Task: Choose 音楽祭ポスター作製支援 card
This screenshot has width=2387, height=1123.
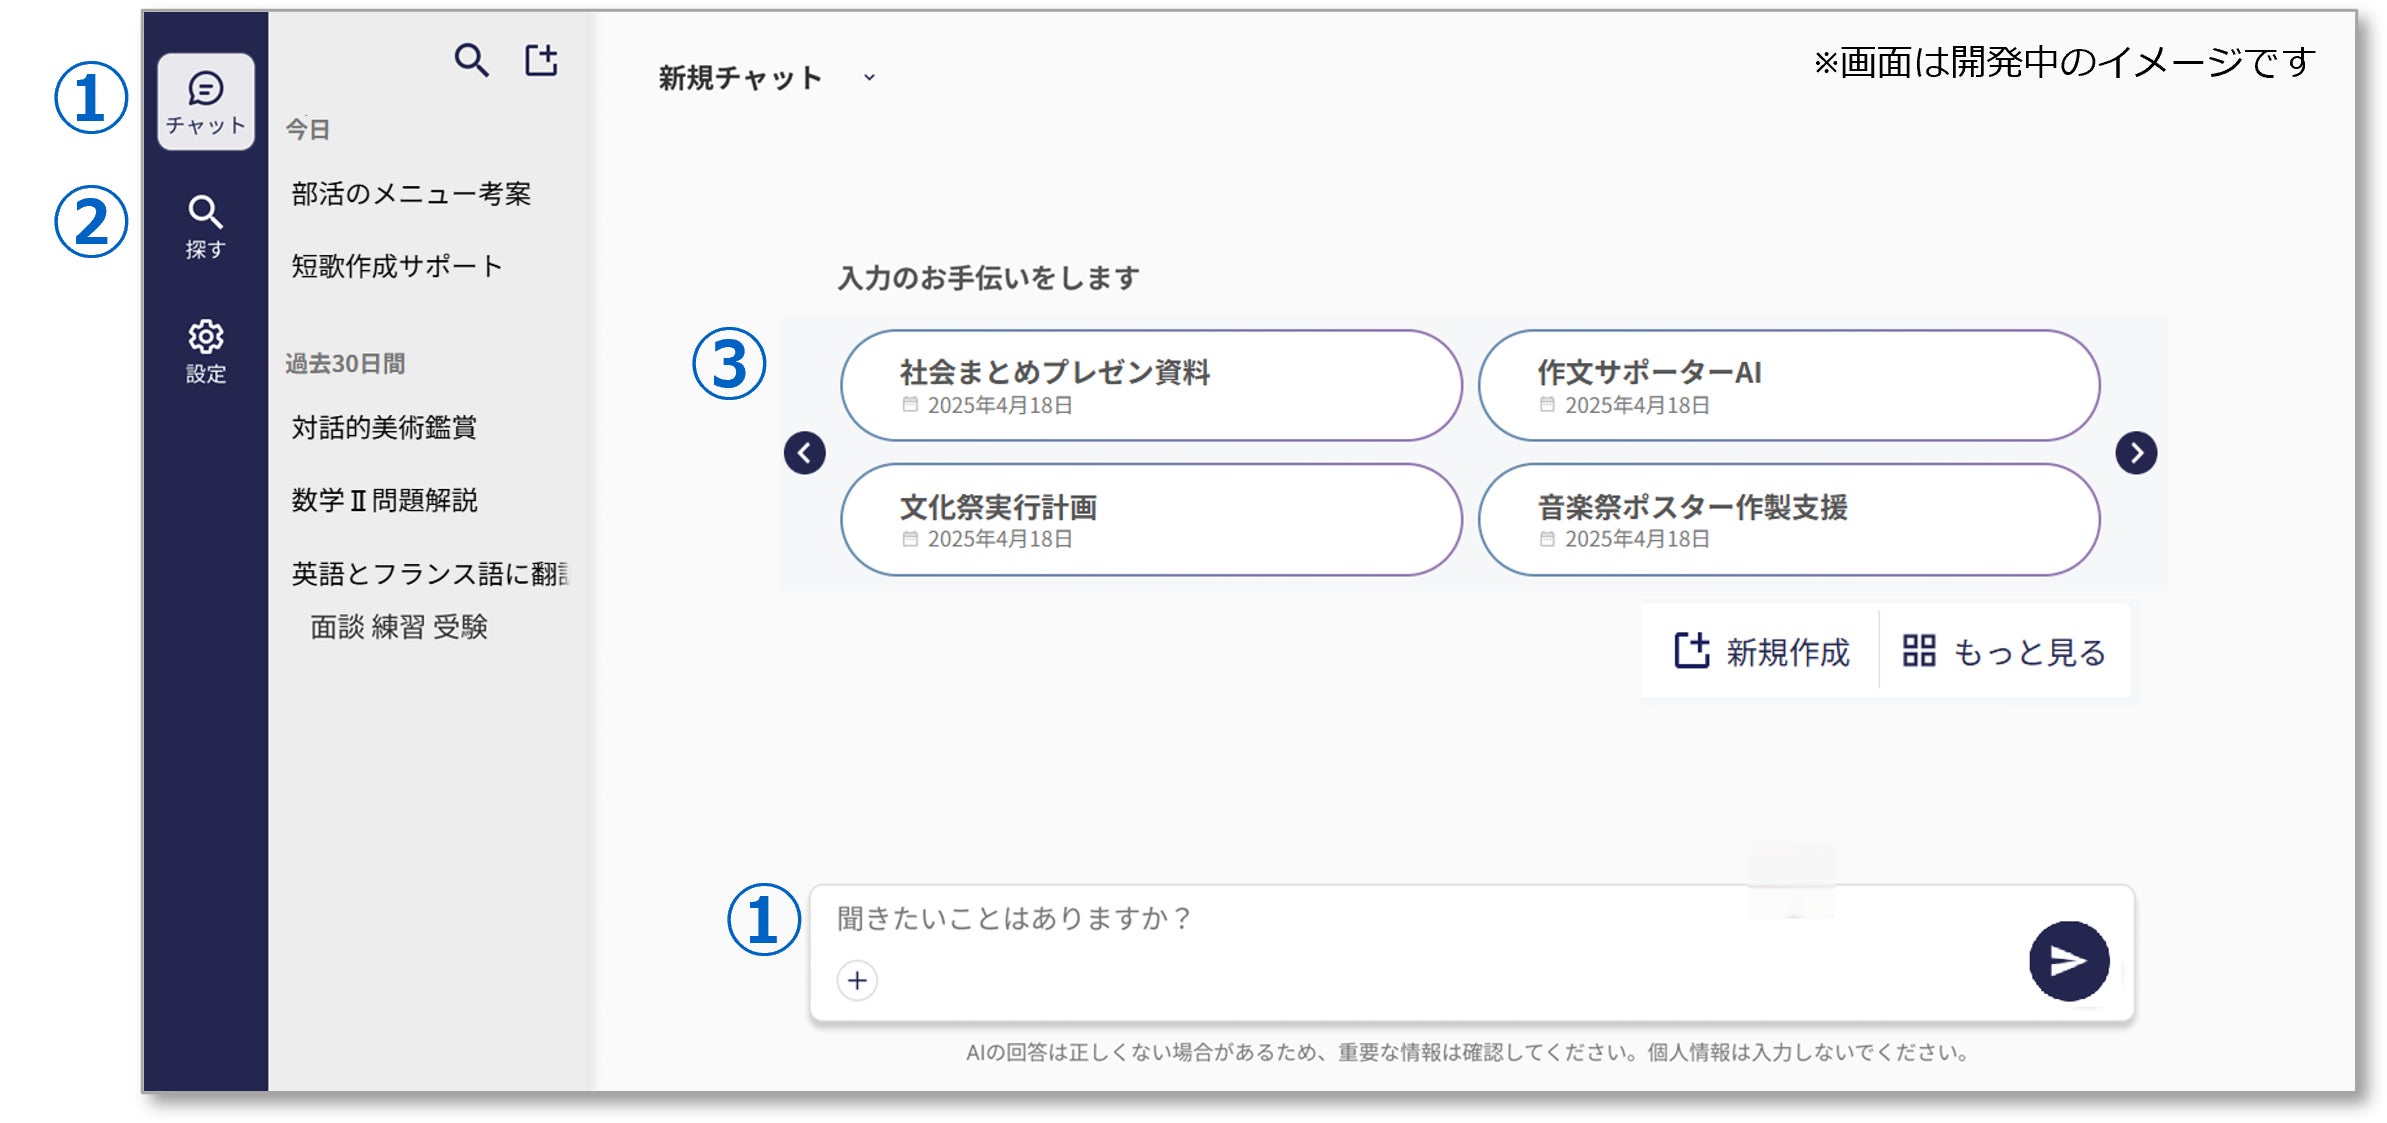Action: coord(1787,519)
